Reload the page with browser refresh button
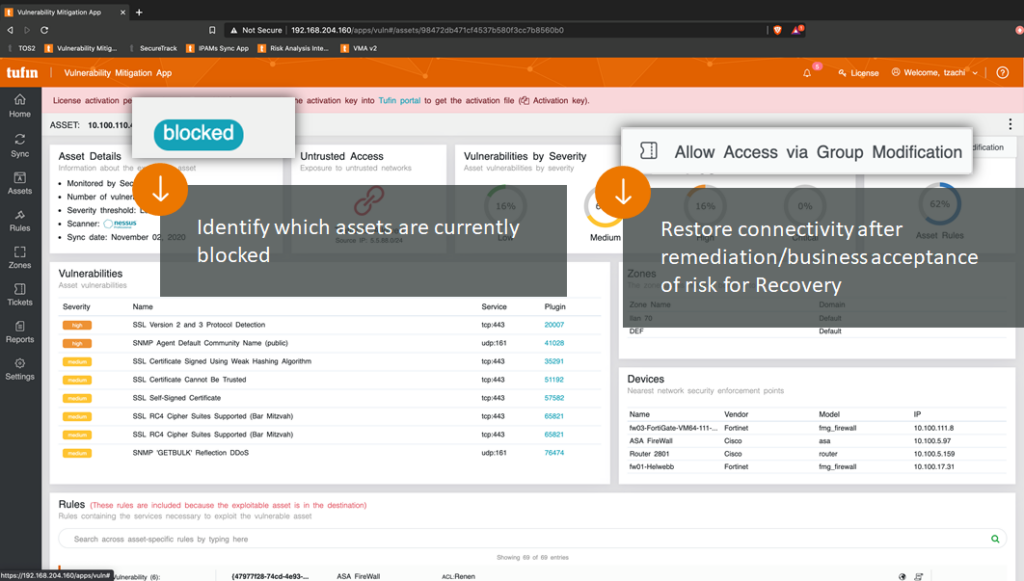Viewport: 1024px width, 581px height. [x=44, y=30]
